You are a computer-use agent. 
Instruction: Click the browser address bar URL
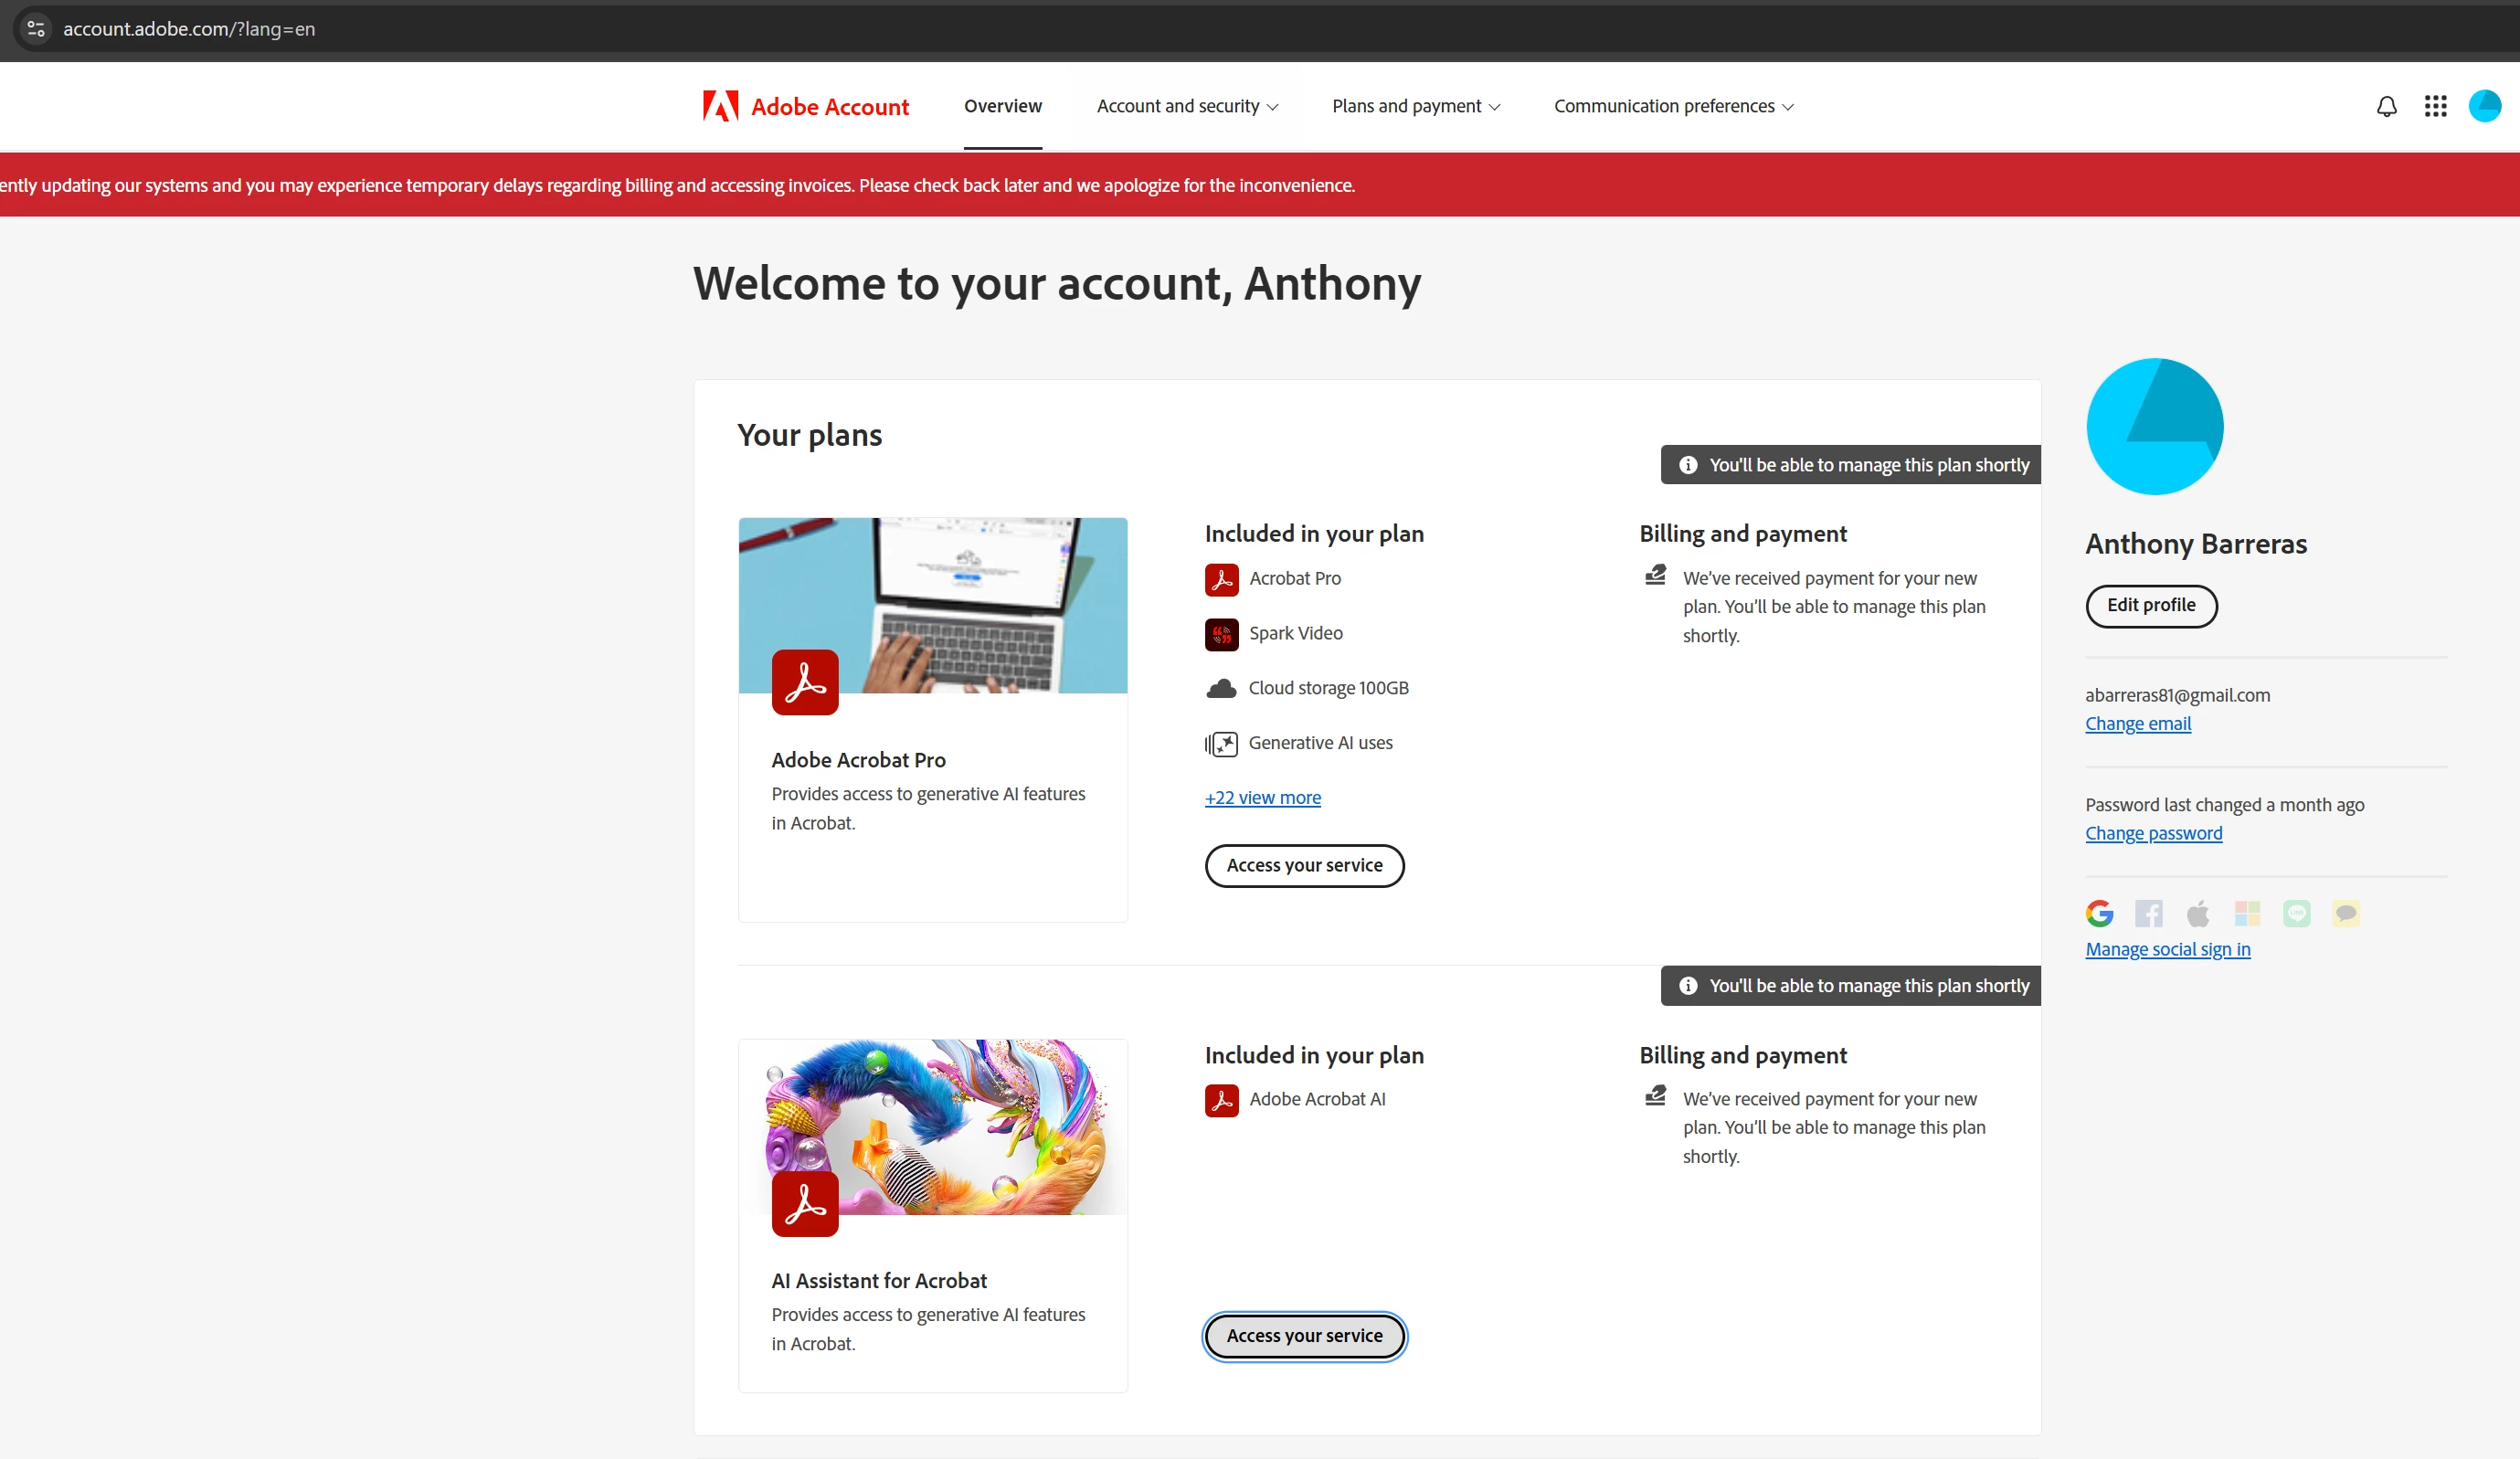pyautogui.click(x=189, y=29)
